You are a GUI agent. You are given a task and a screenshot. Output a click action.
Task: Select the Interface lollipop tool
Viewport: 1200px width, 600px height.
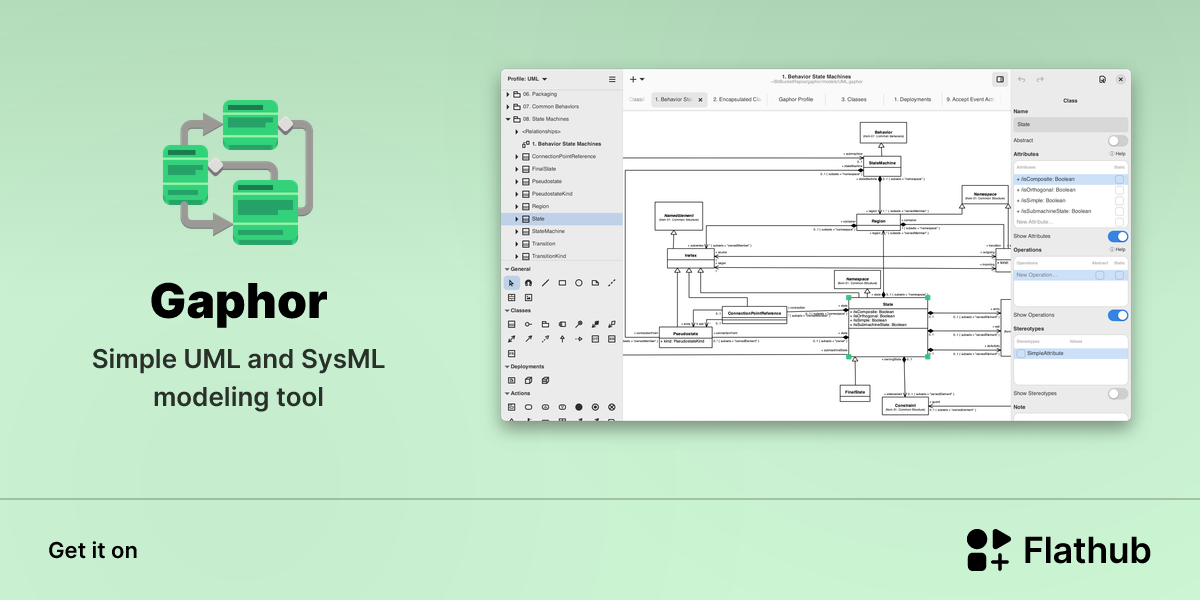click(x=528, y=324)
